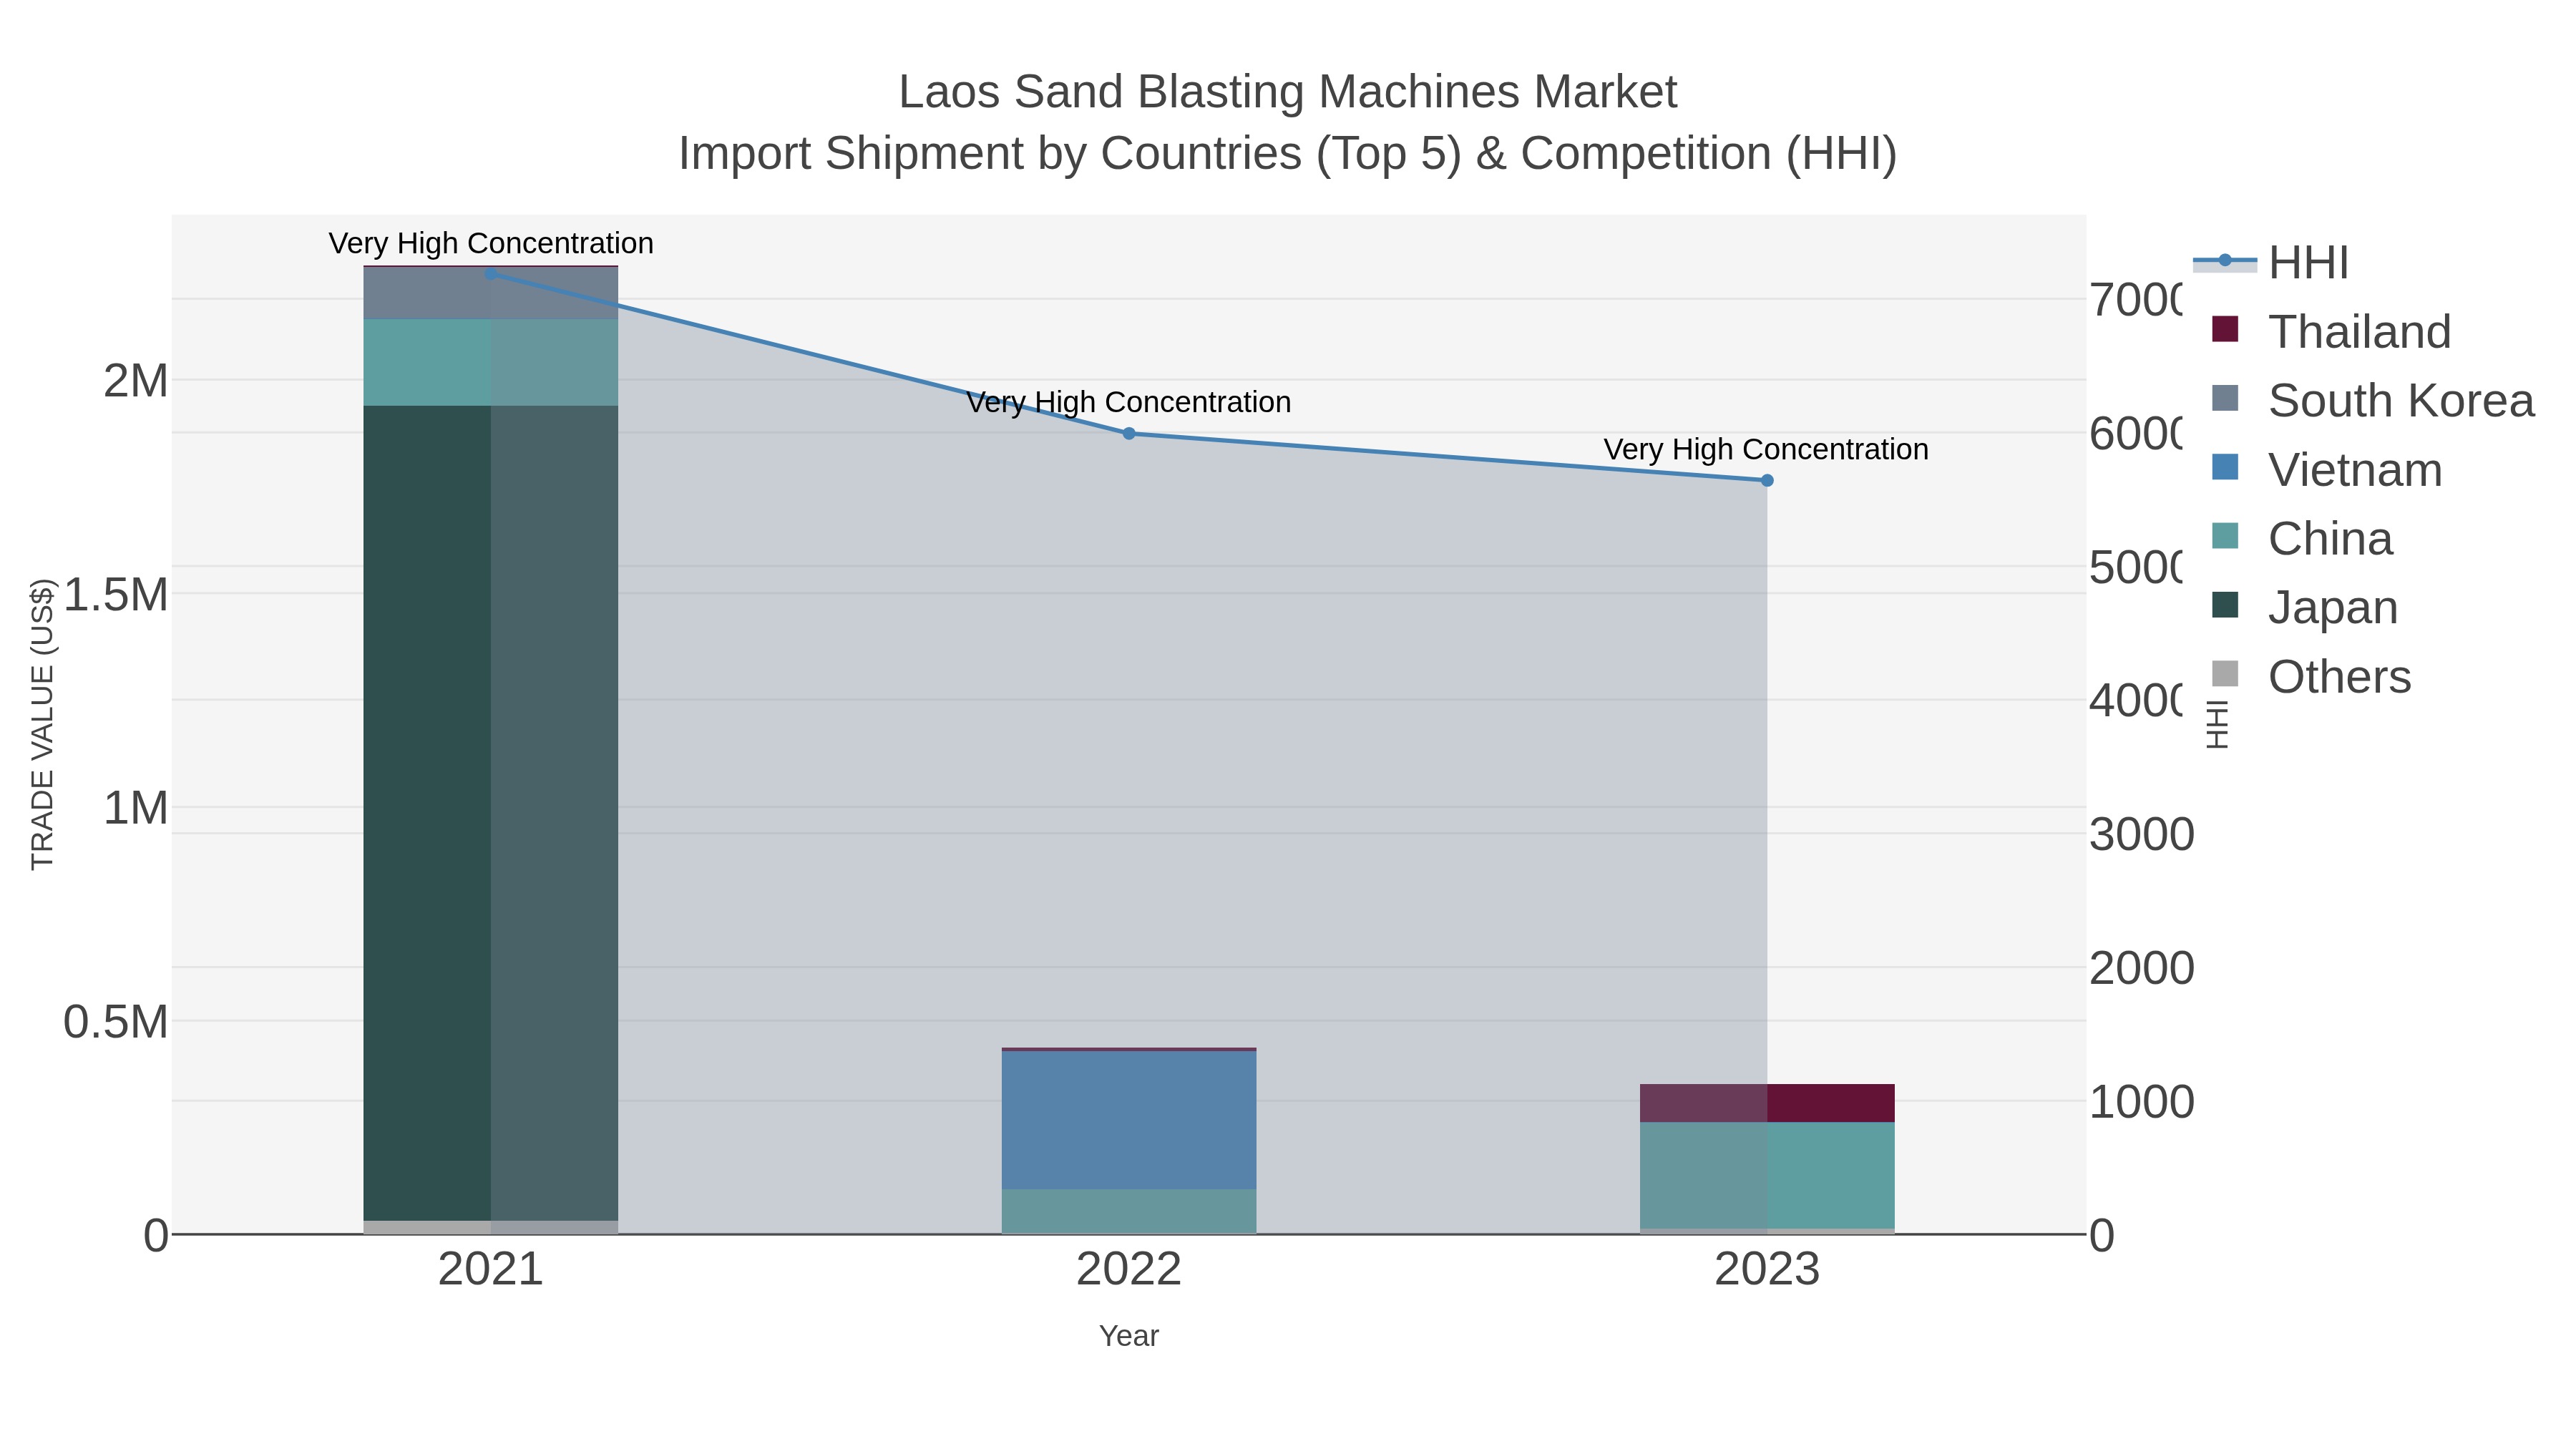This screenshot has width=2576, height=1449.
Task: Click the HHI data point for 2021
Action: 491,273
